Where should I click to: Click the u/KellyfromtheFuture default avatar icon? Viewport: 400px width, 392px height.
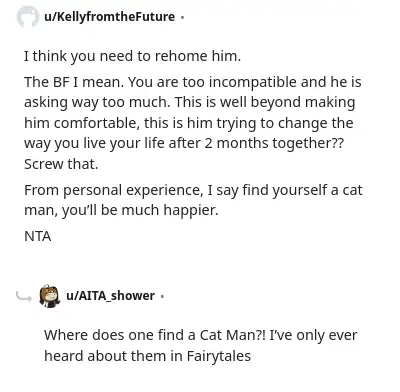tap(27, 17)
